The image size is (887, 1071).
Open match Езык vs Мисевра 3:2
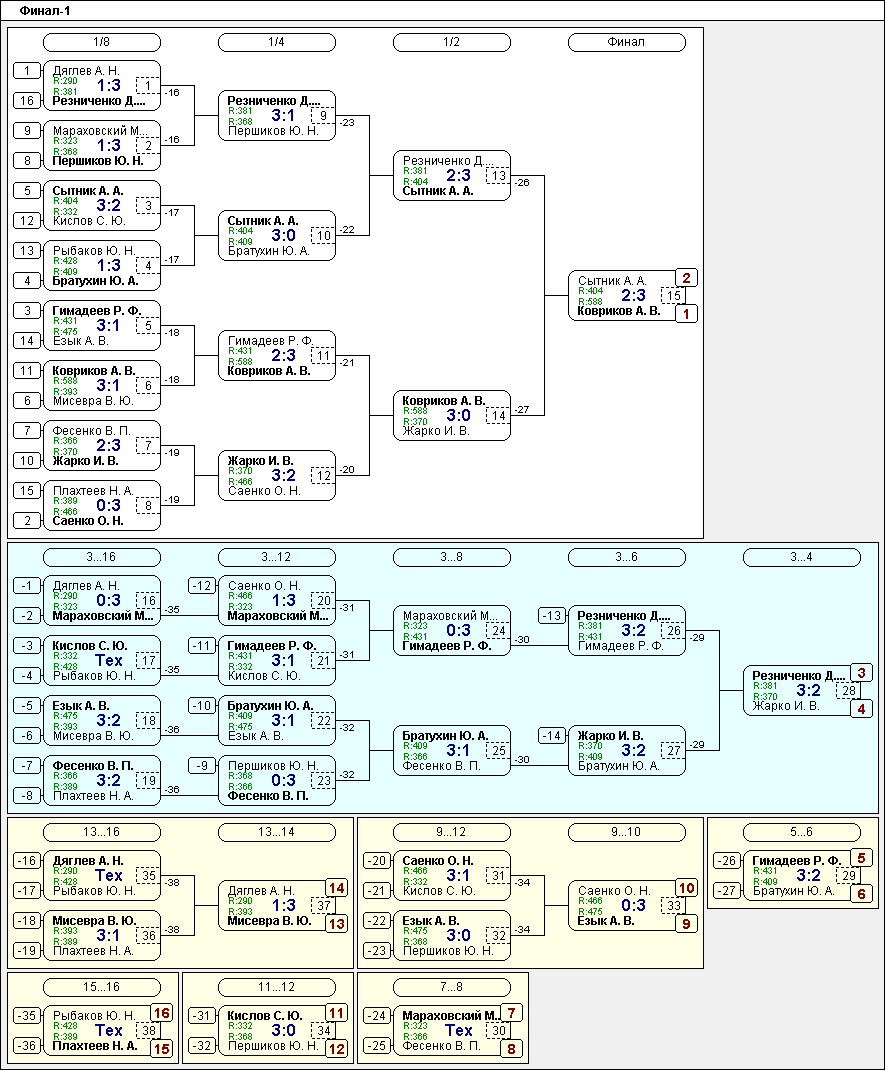pyautogui.click(x=102, y=721)
